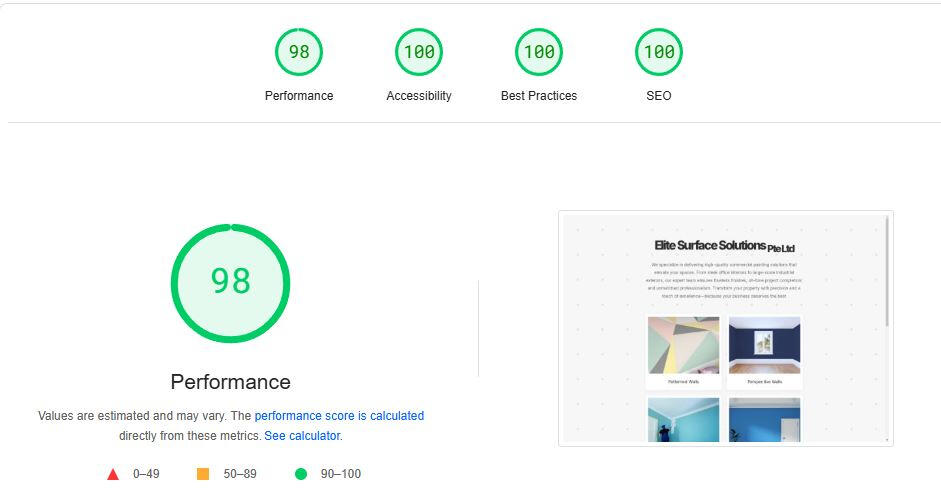Click the large Performance heading text
This screenshot has height=501, width=941.
(230, 382)
